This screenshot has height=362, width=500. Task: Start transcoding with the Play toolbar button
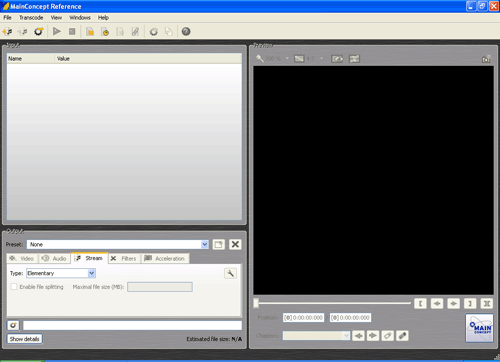pos(57,32)
